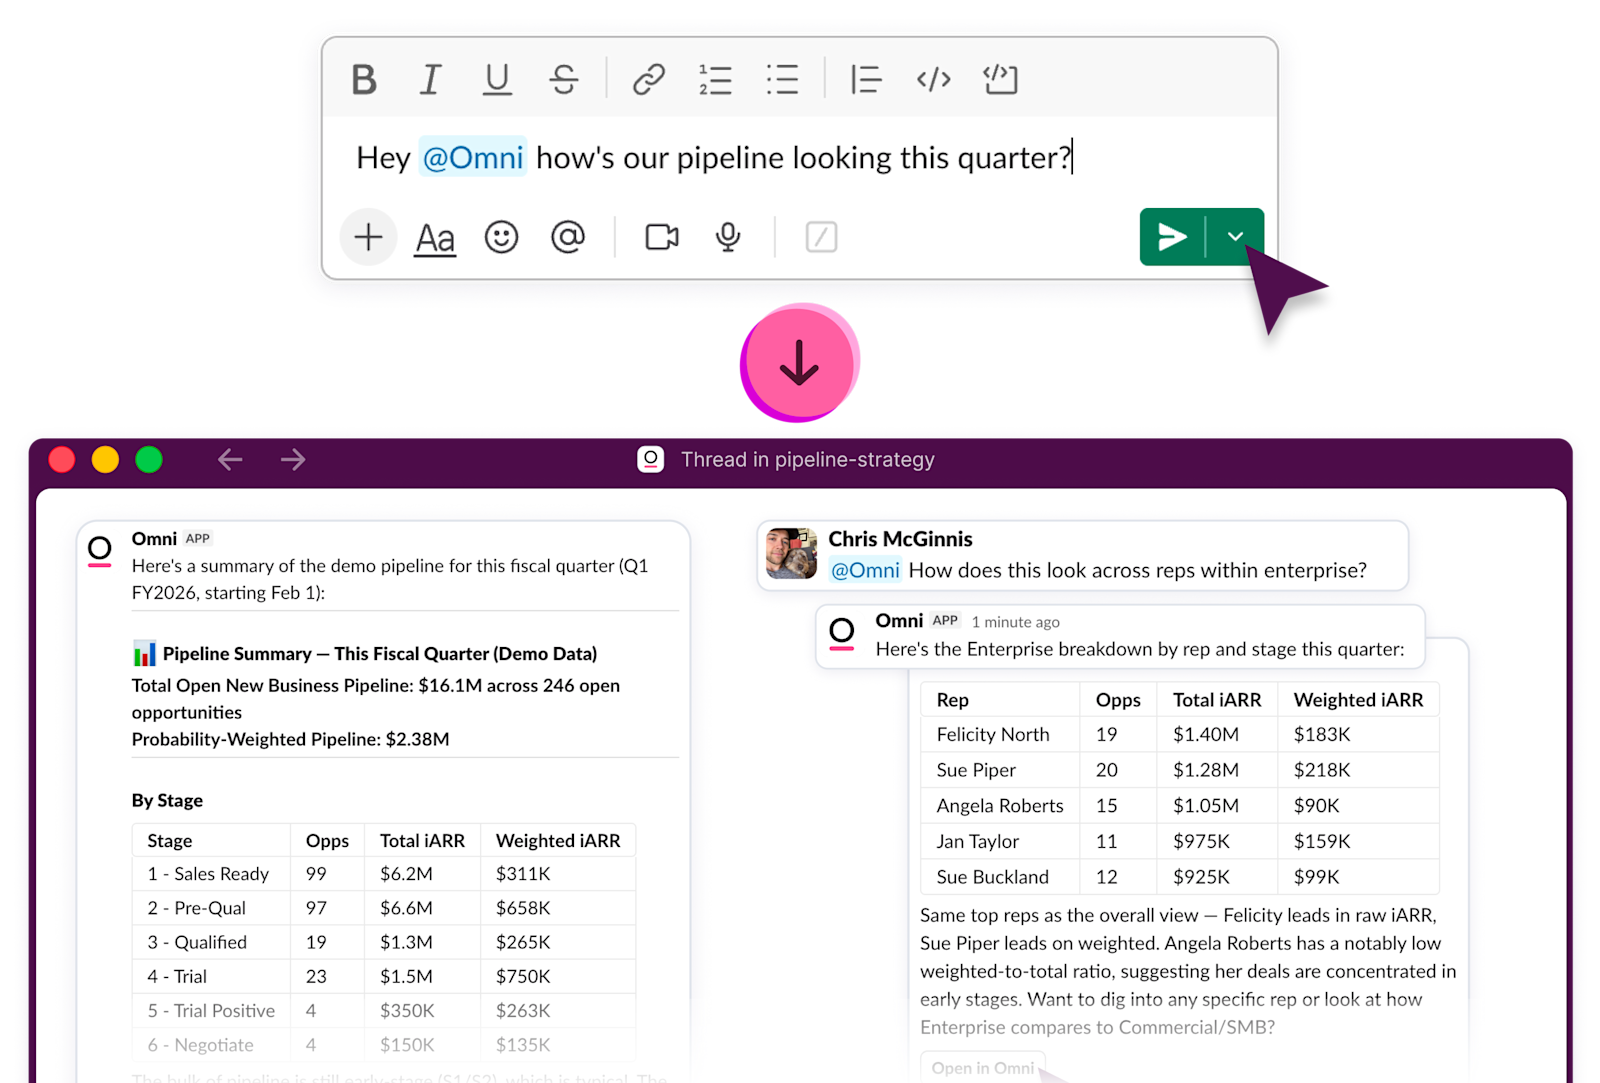This screenshot has height=1083, width=1600.
Task: Select the @Omni mention in the composer
Action: pos(473,157)
